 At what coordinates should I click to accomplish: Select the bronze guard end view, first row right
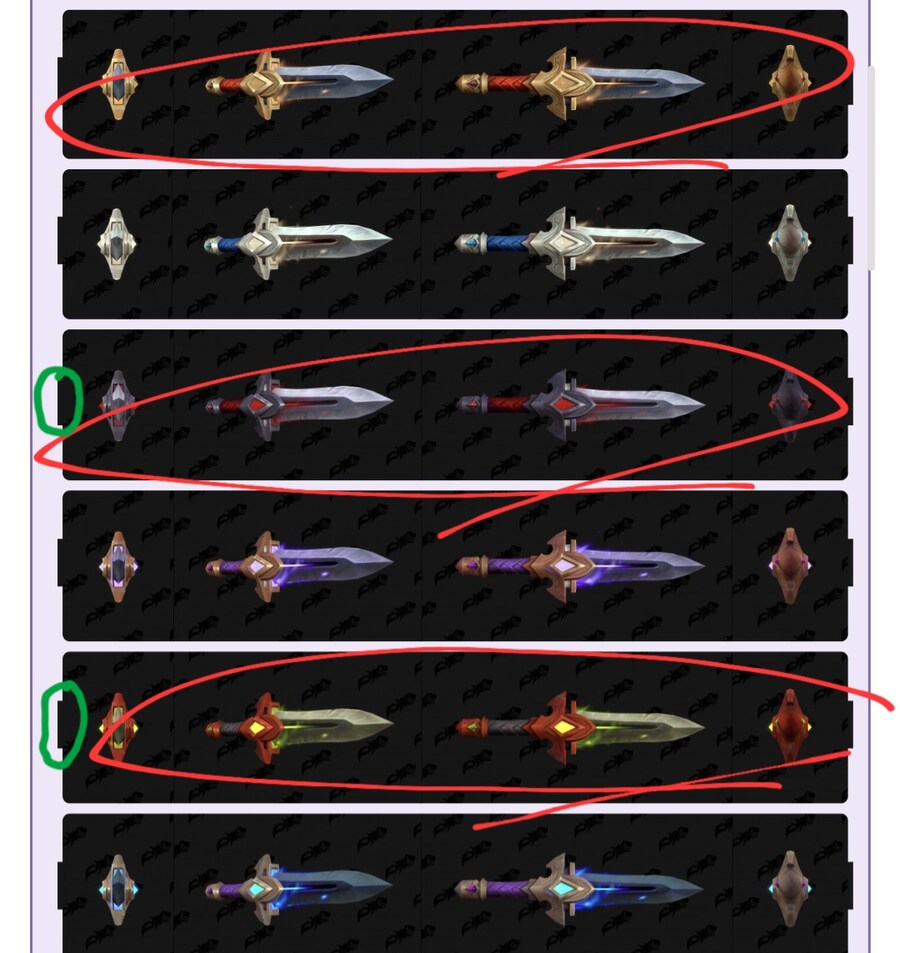pyautogui.click(x=789, y=83)
